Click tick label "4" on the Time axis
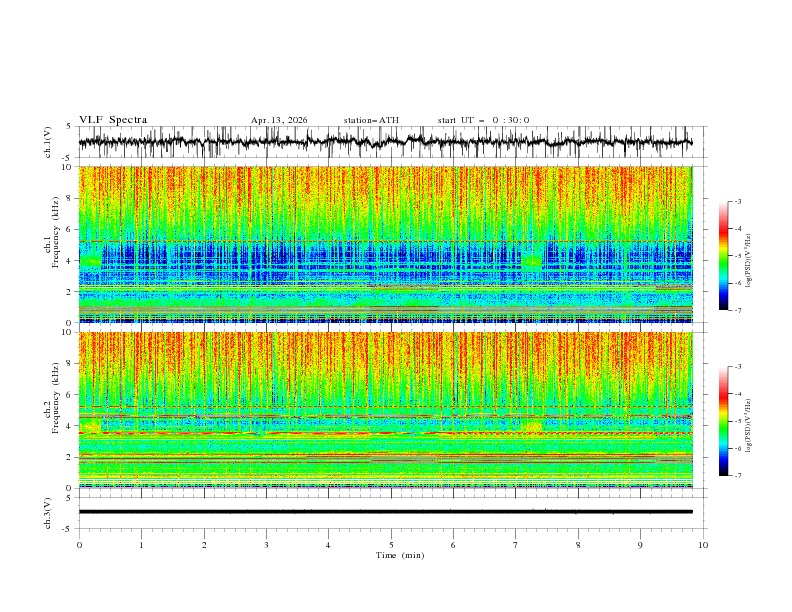The image size is (792, 612). pos(328,545)
